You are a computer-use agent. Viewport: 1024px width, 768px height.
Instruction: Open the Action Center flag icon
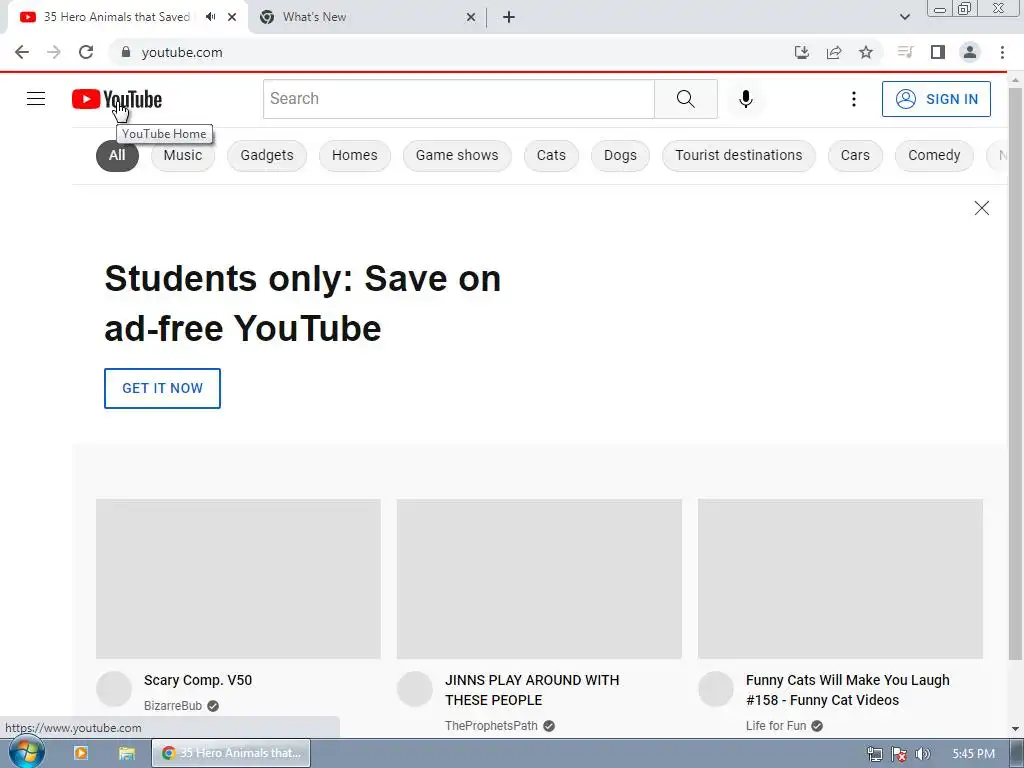point(899,754)
